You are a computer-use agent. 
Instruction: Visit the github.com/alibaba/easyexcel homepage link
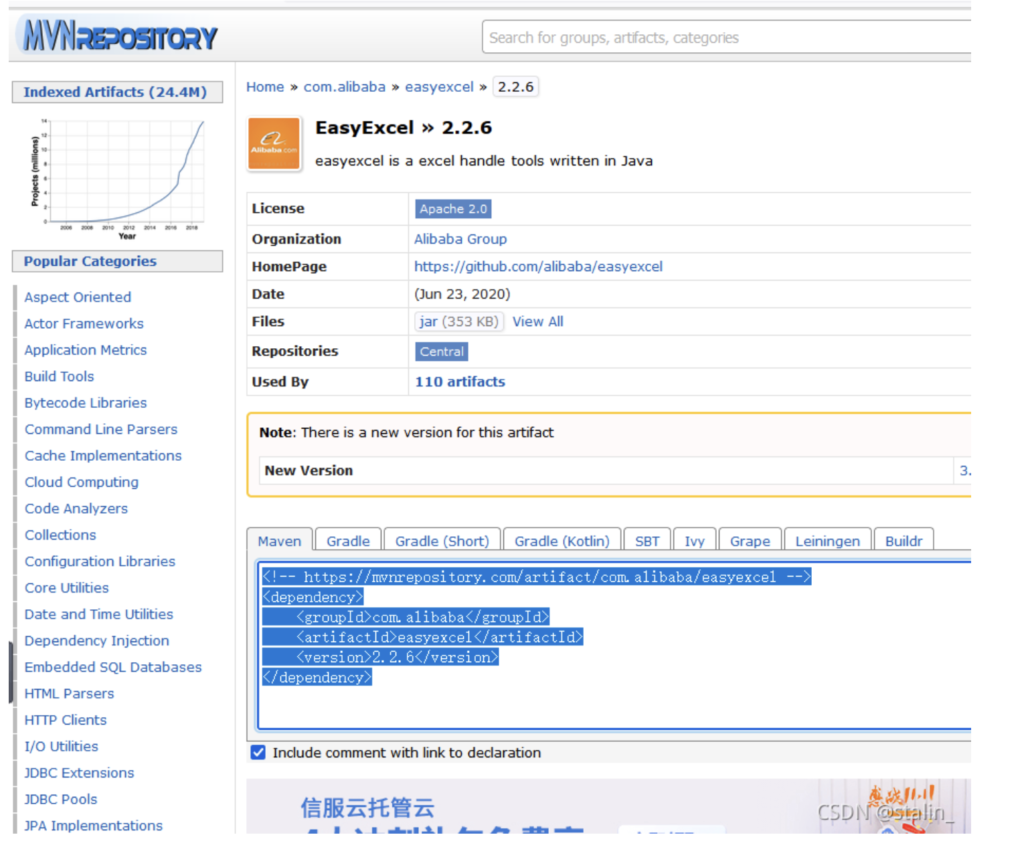pos(538,266)
